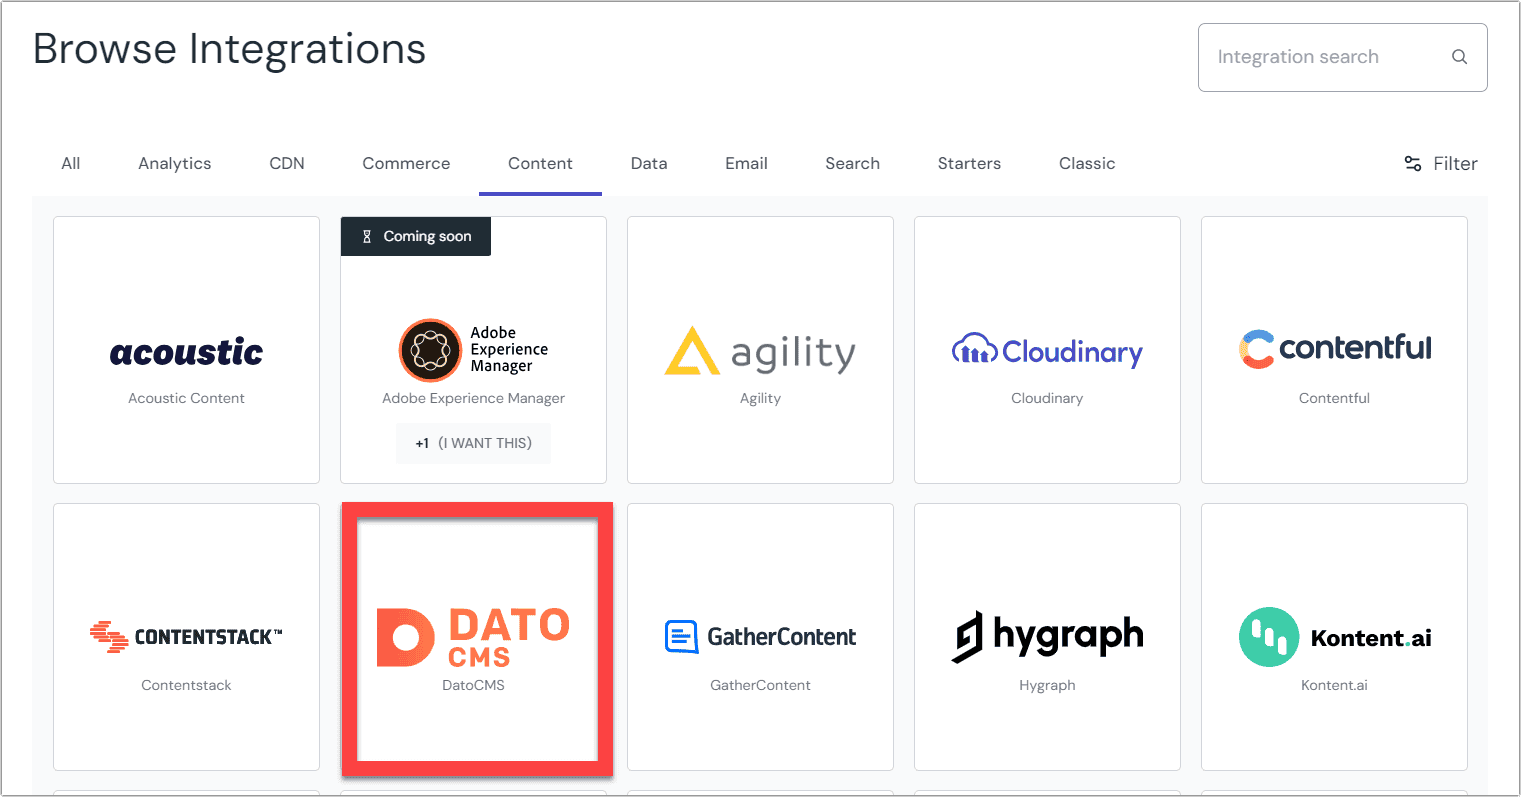Click the Acoustic logo
This screenshot has height=798, width=1522.
(186, 352)
